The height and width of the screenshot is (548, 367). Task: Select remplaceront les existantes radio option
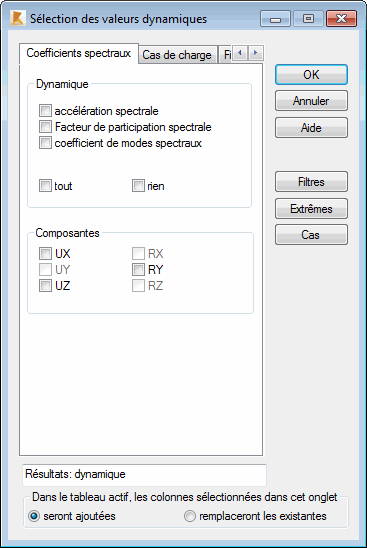(256, 516)
